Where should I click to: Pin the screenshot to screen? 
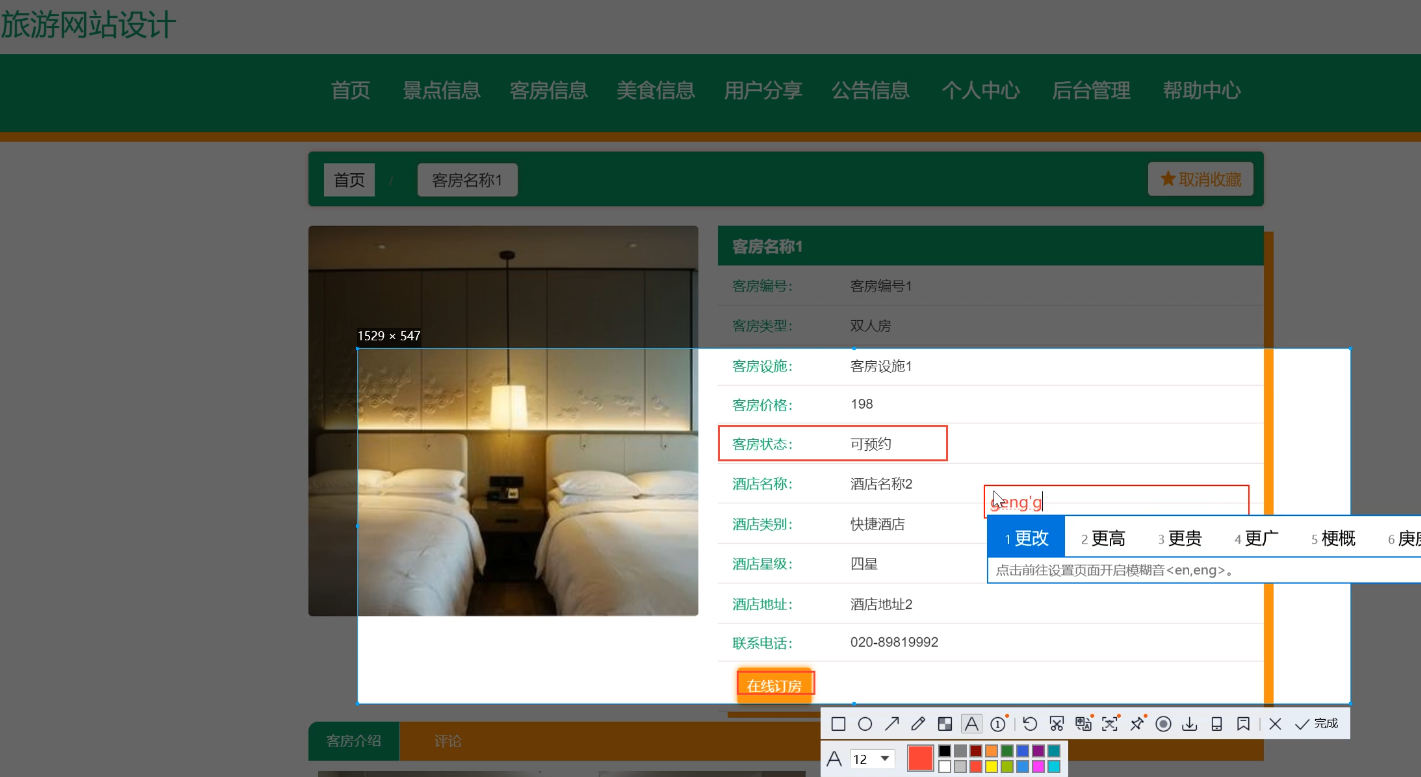tap(1137, 724)
